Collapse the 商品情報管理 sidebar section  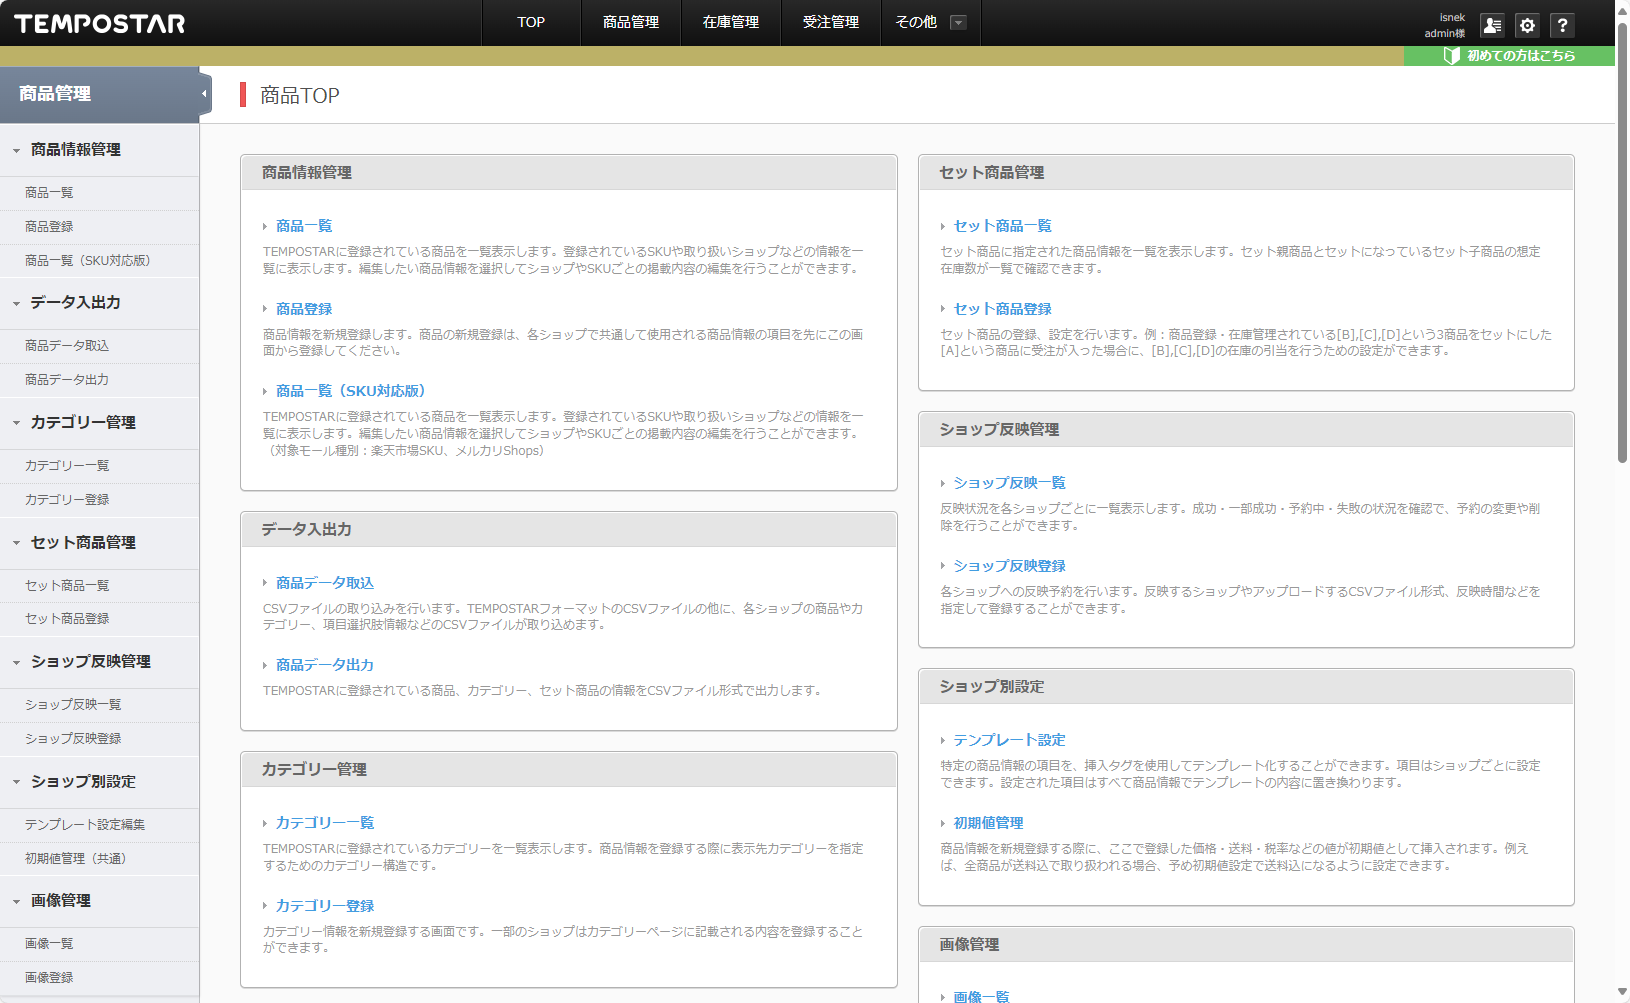(14, 149)
